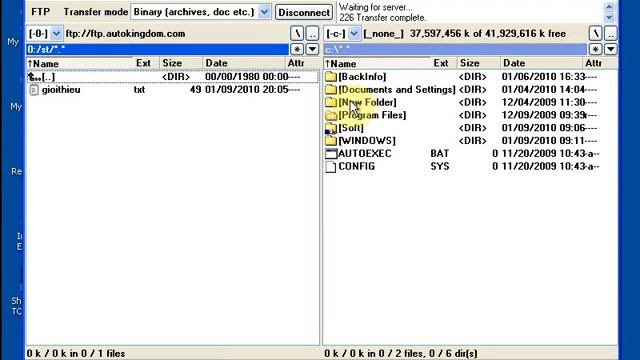
Task: Sort left panel by Date column
Action: [244, 63]
